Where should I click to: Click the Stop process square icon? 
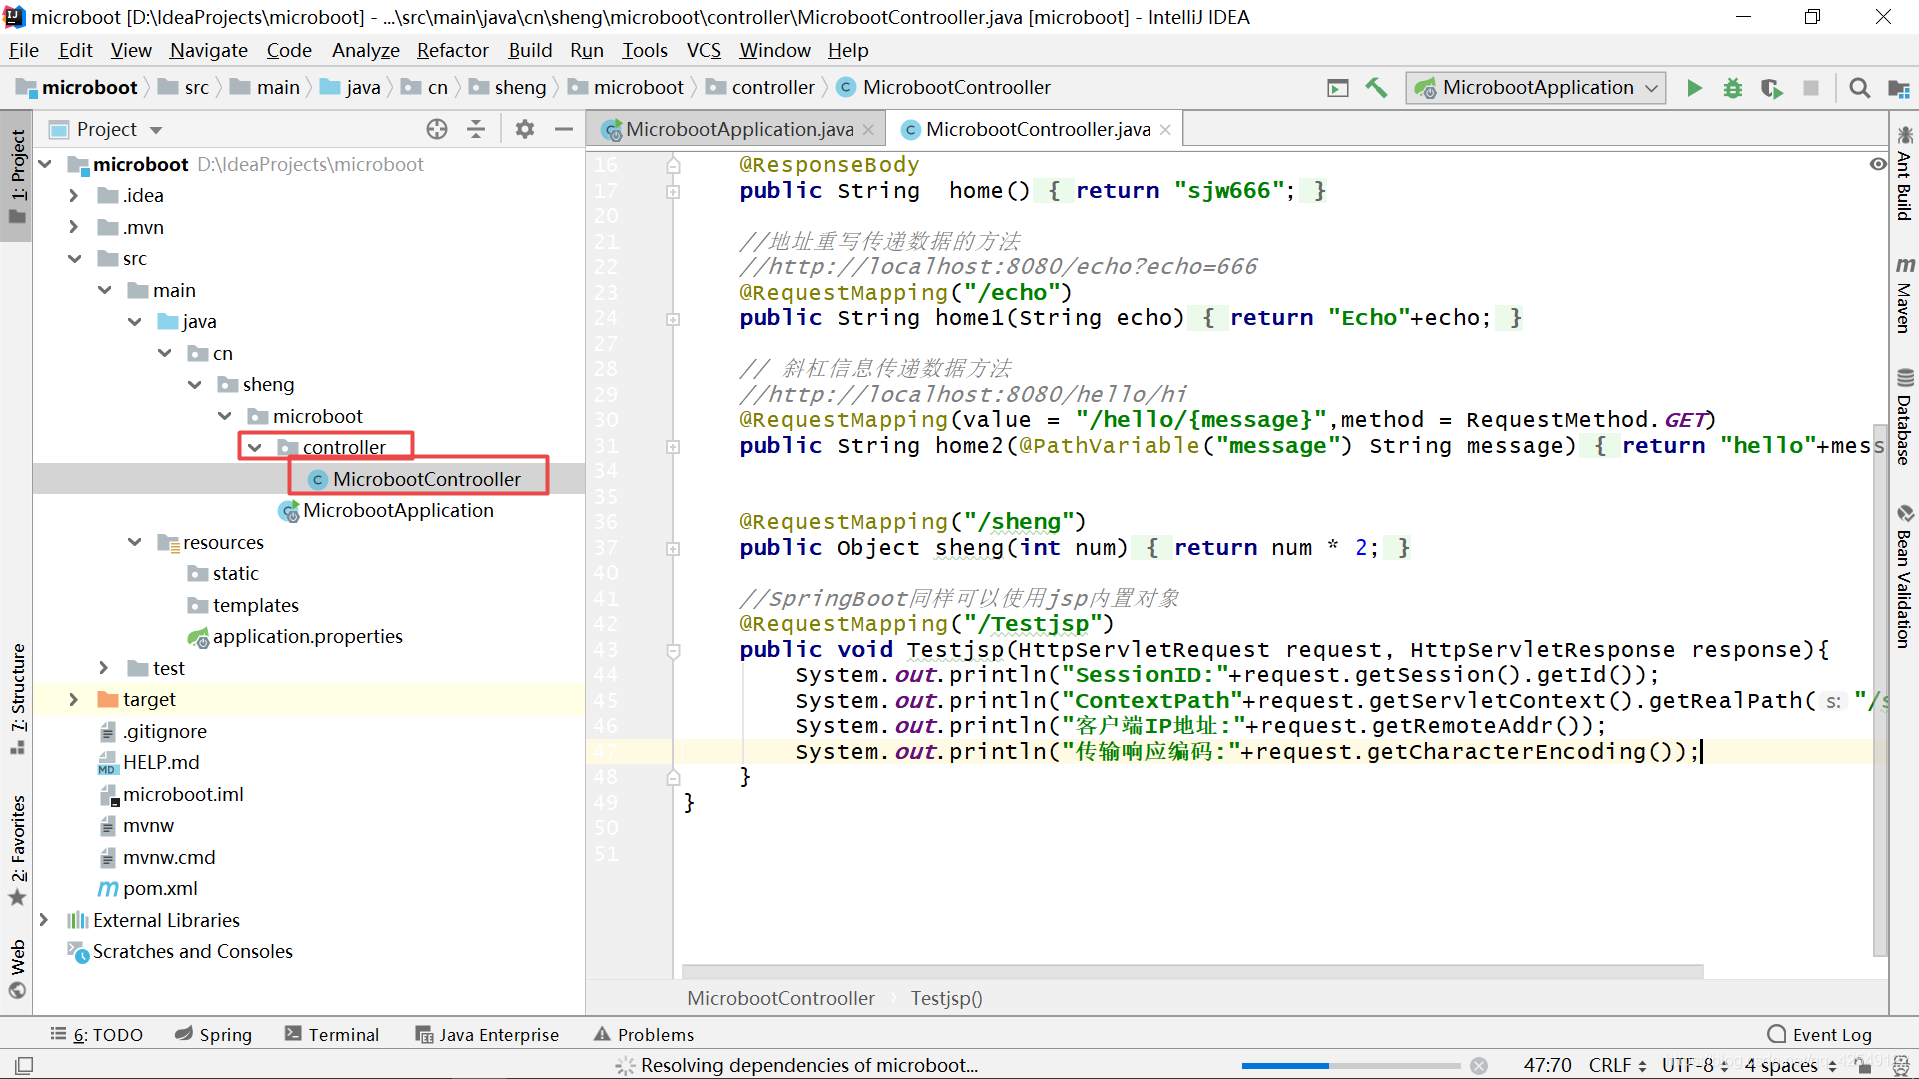1811,88
